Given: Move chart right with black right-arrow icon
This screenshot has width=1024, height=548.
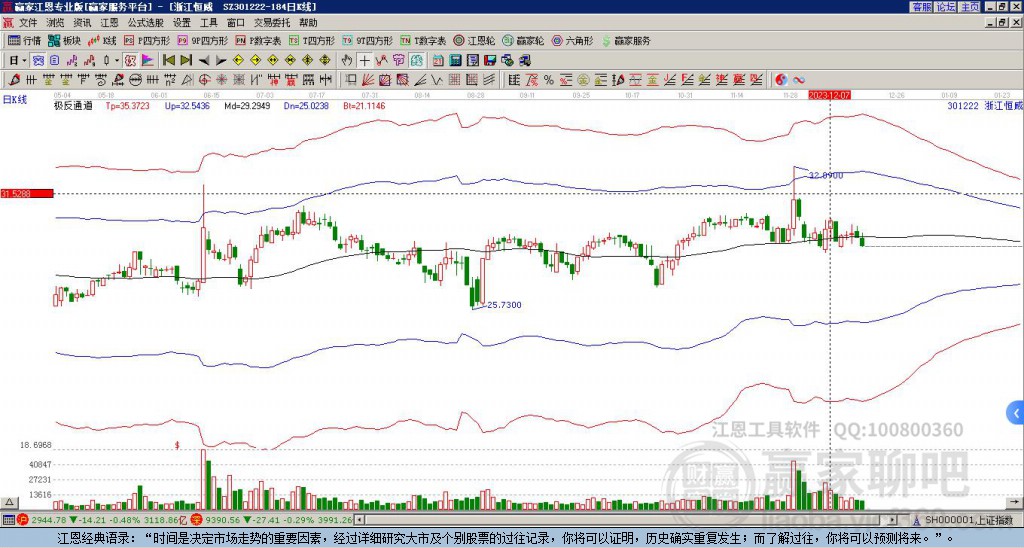Looking at the screenshot, I should [x=221, y=61].
